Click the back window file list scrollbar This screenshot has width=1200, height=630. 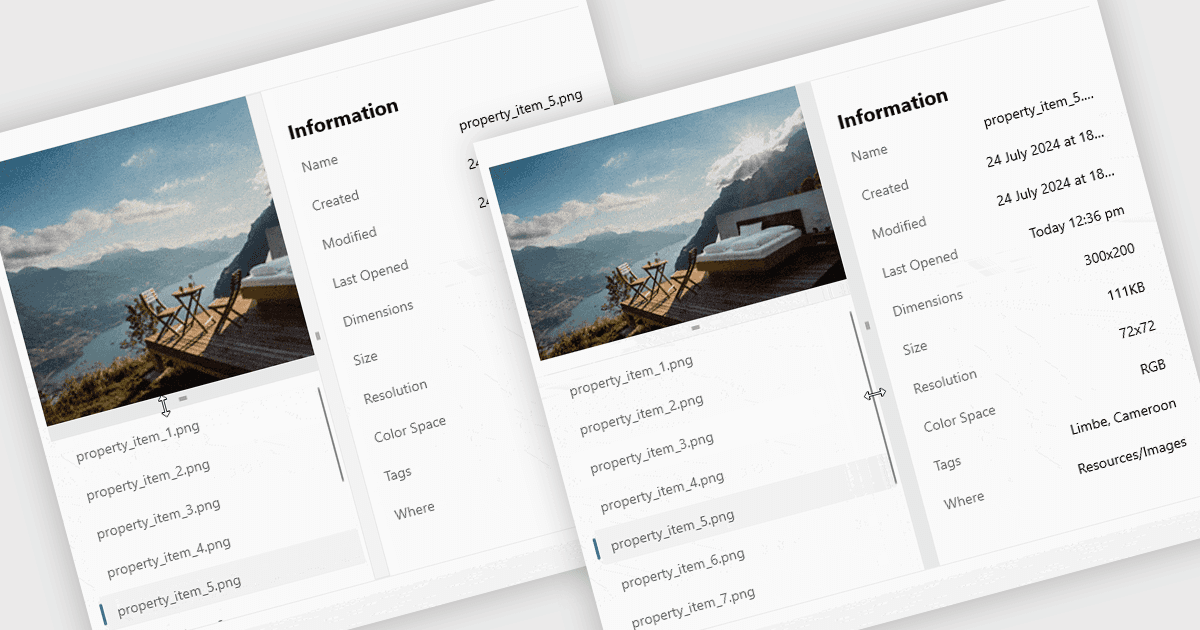[x=331, y=433]
